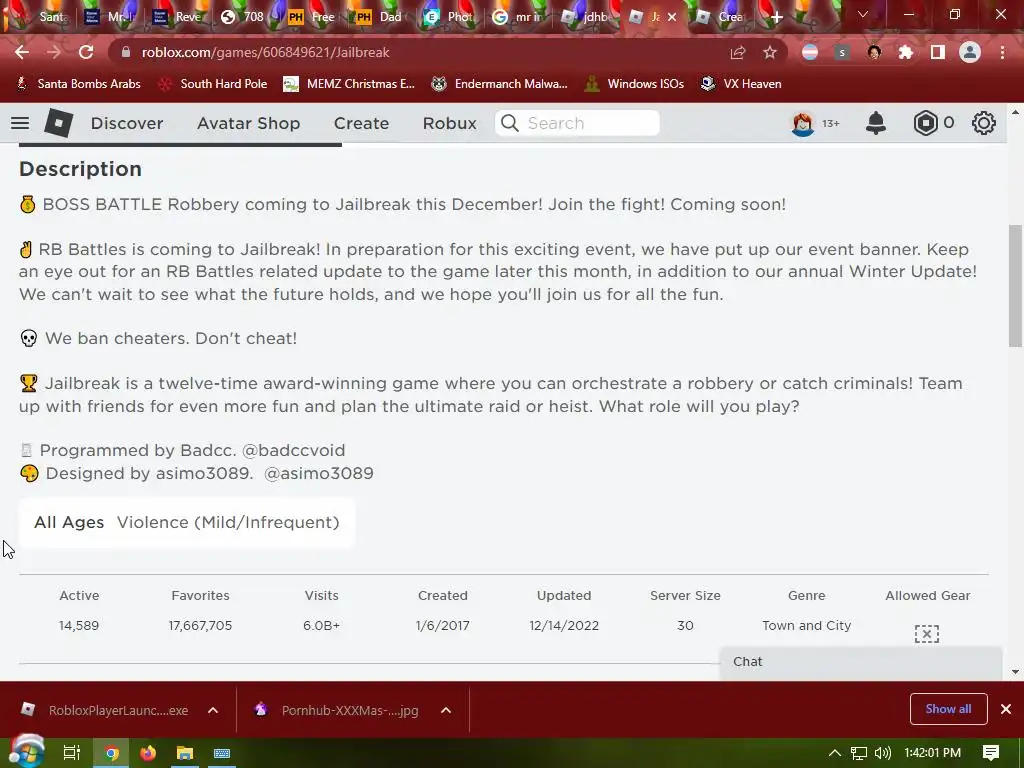Open the Pornhub-XXXMas jpg download
The width and height of the screenshot is (1024, 768).
(x=340, y=711)
